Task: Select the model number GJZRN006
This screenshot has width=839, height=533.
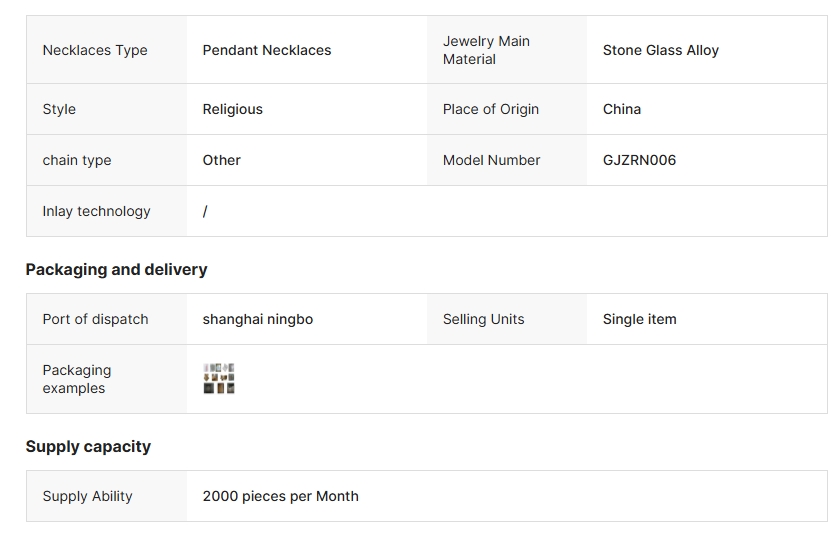Action: tap(639, 160)
